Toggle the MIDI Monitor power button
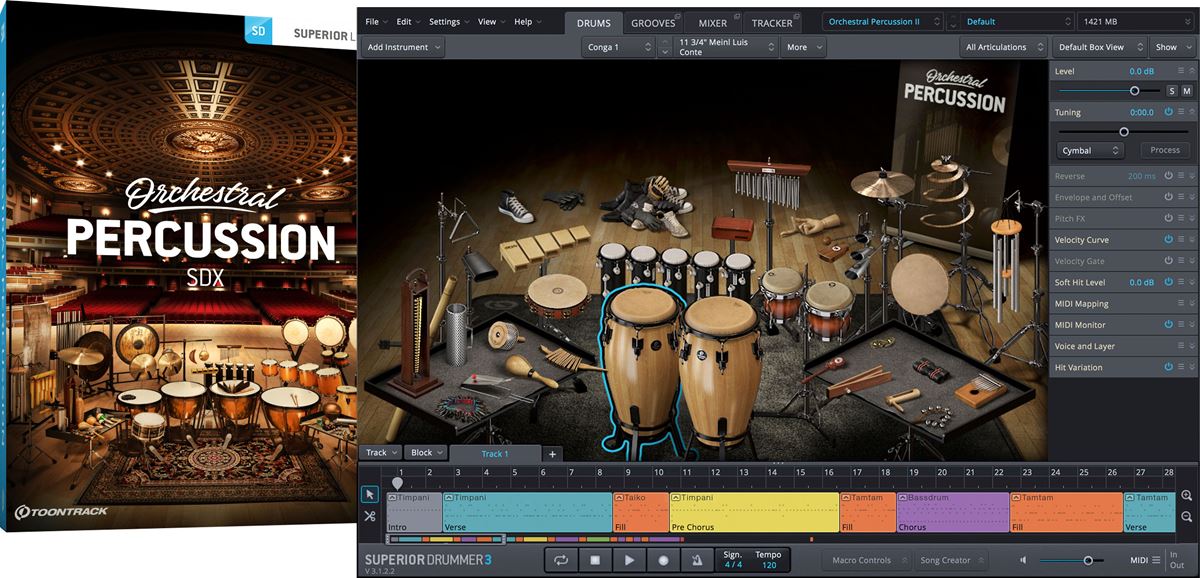This screenshot has height=578, width=1200. coord(1168,325)
